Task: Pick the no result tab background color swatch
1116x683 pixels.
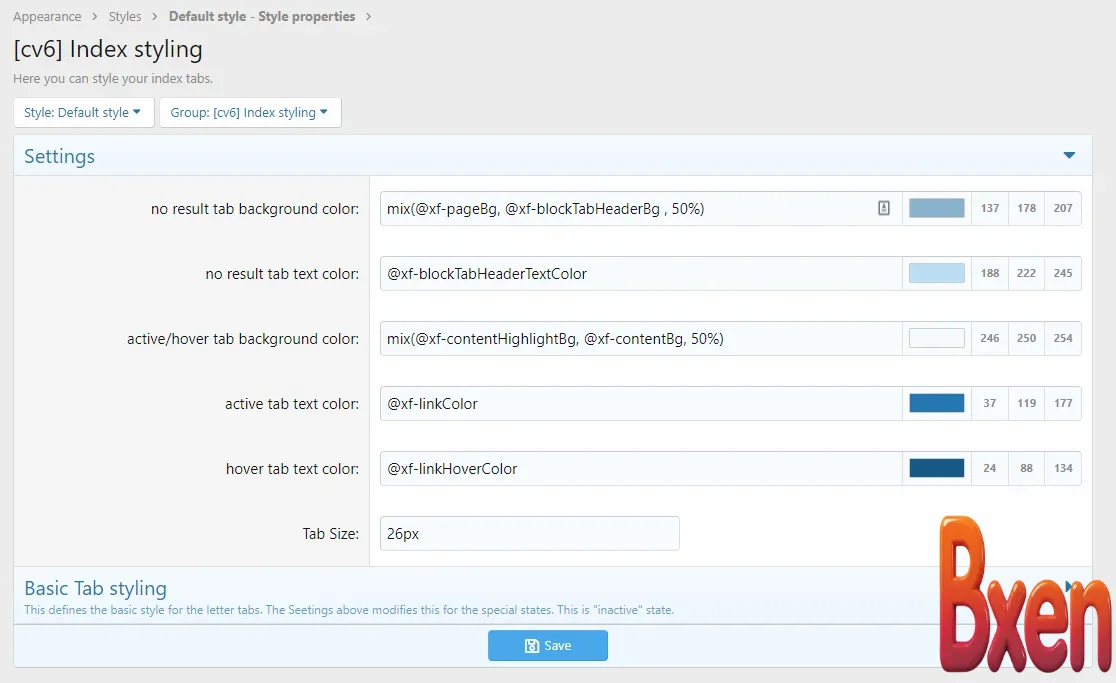Action: click(936, 208)
